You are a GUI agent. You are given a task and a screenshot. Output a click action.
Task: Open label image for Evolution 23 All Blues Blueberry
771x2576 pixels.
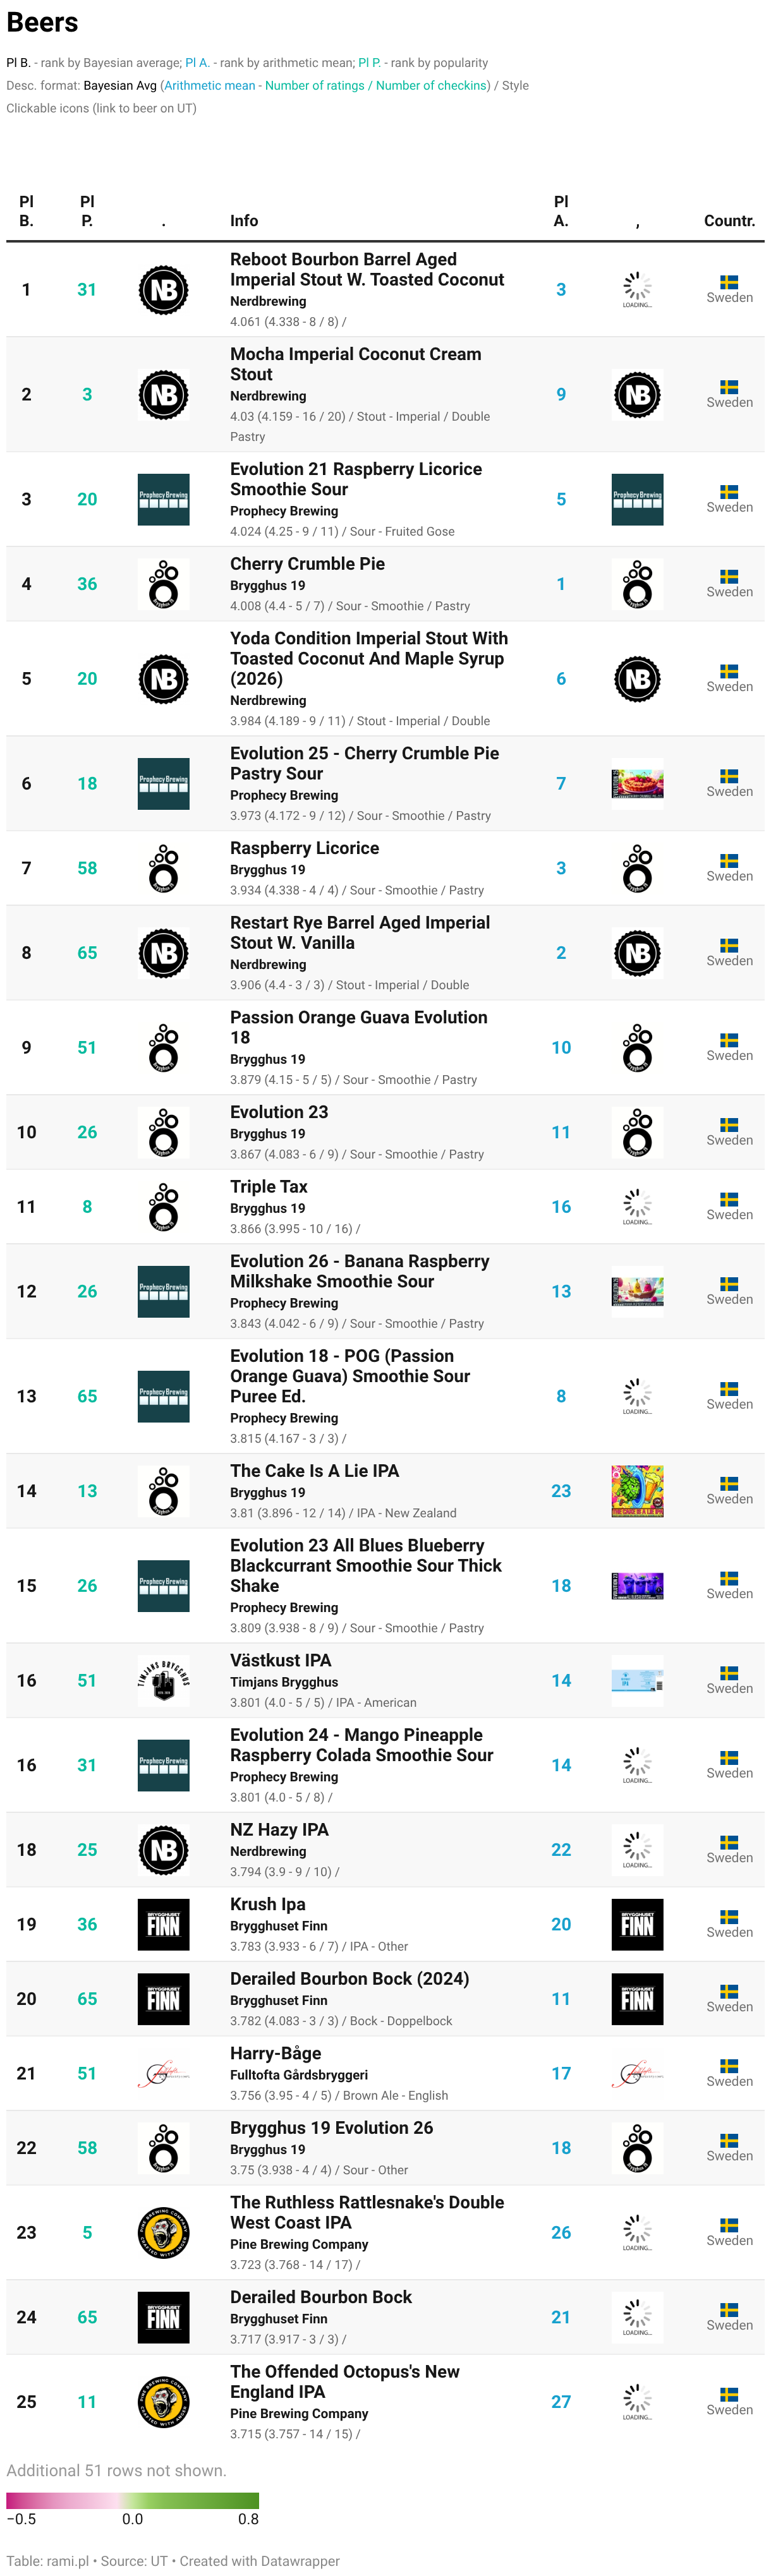pyautogui.click(x=637, y=1585)
